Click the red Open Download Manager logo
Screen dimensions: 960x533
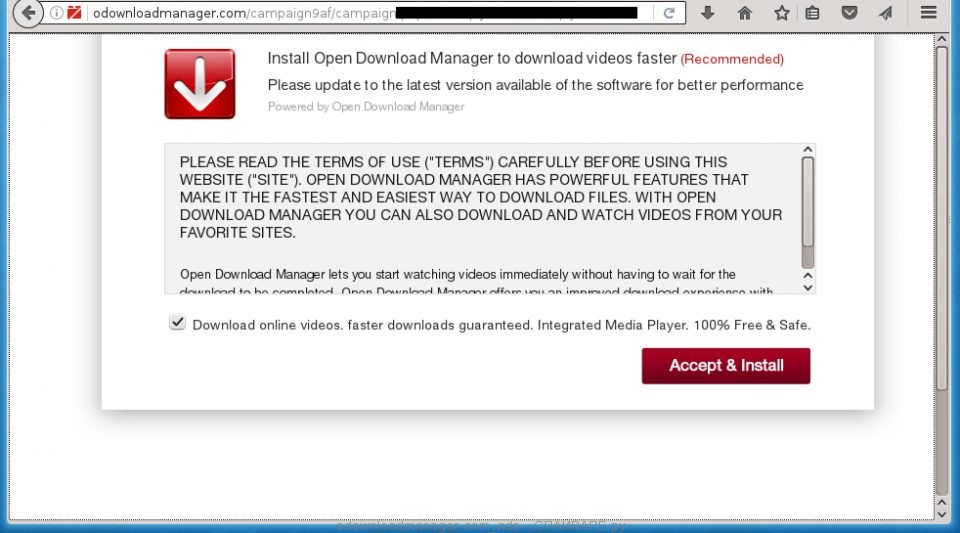(200, 84)
